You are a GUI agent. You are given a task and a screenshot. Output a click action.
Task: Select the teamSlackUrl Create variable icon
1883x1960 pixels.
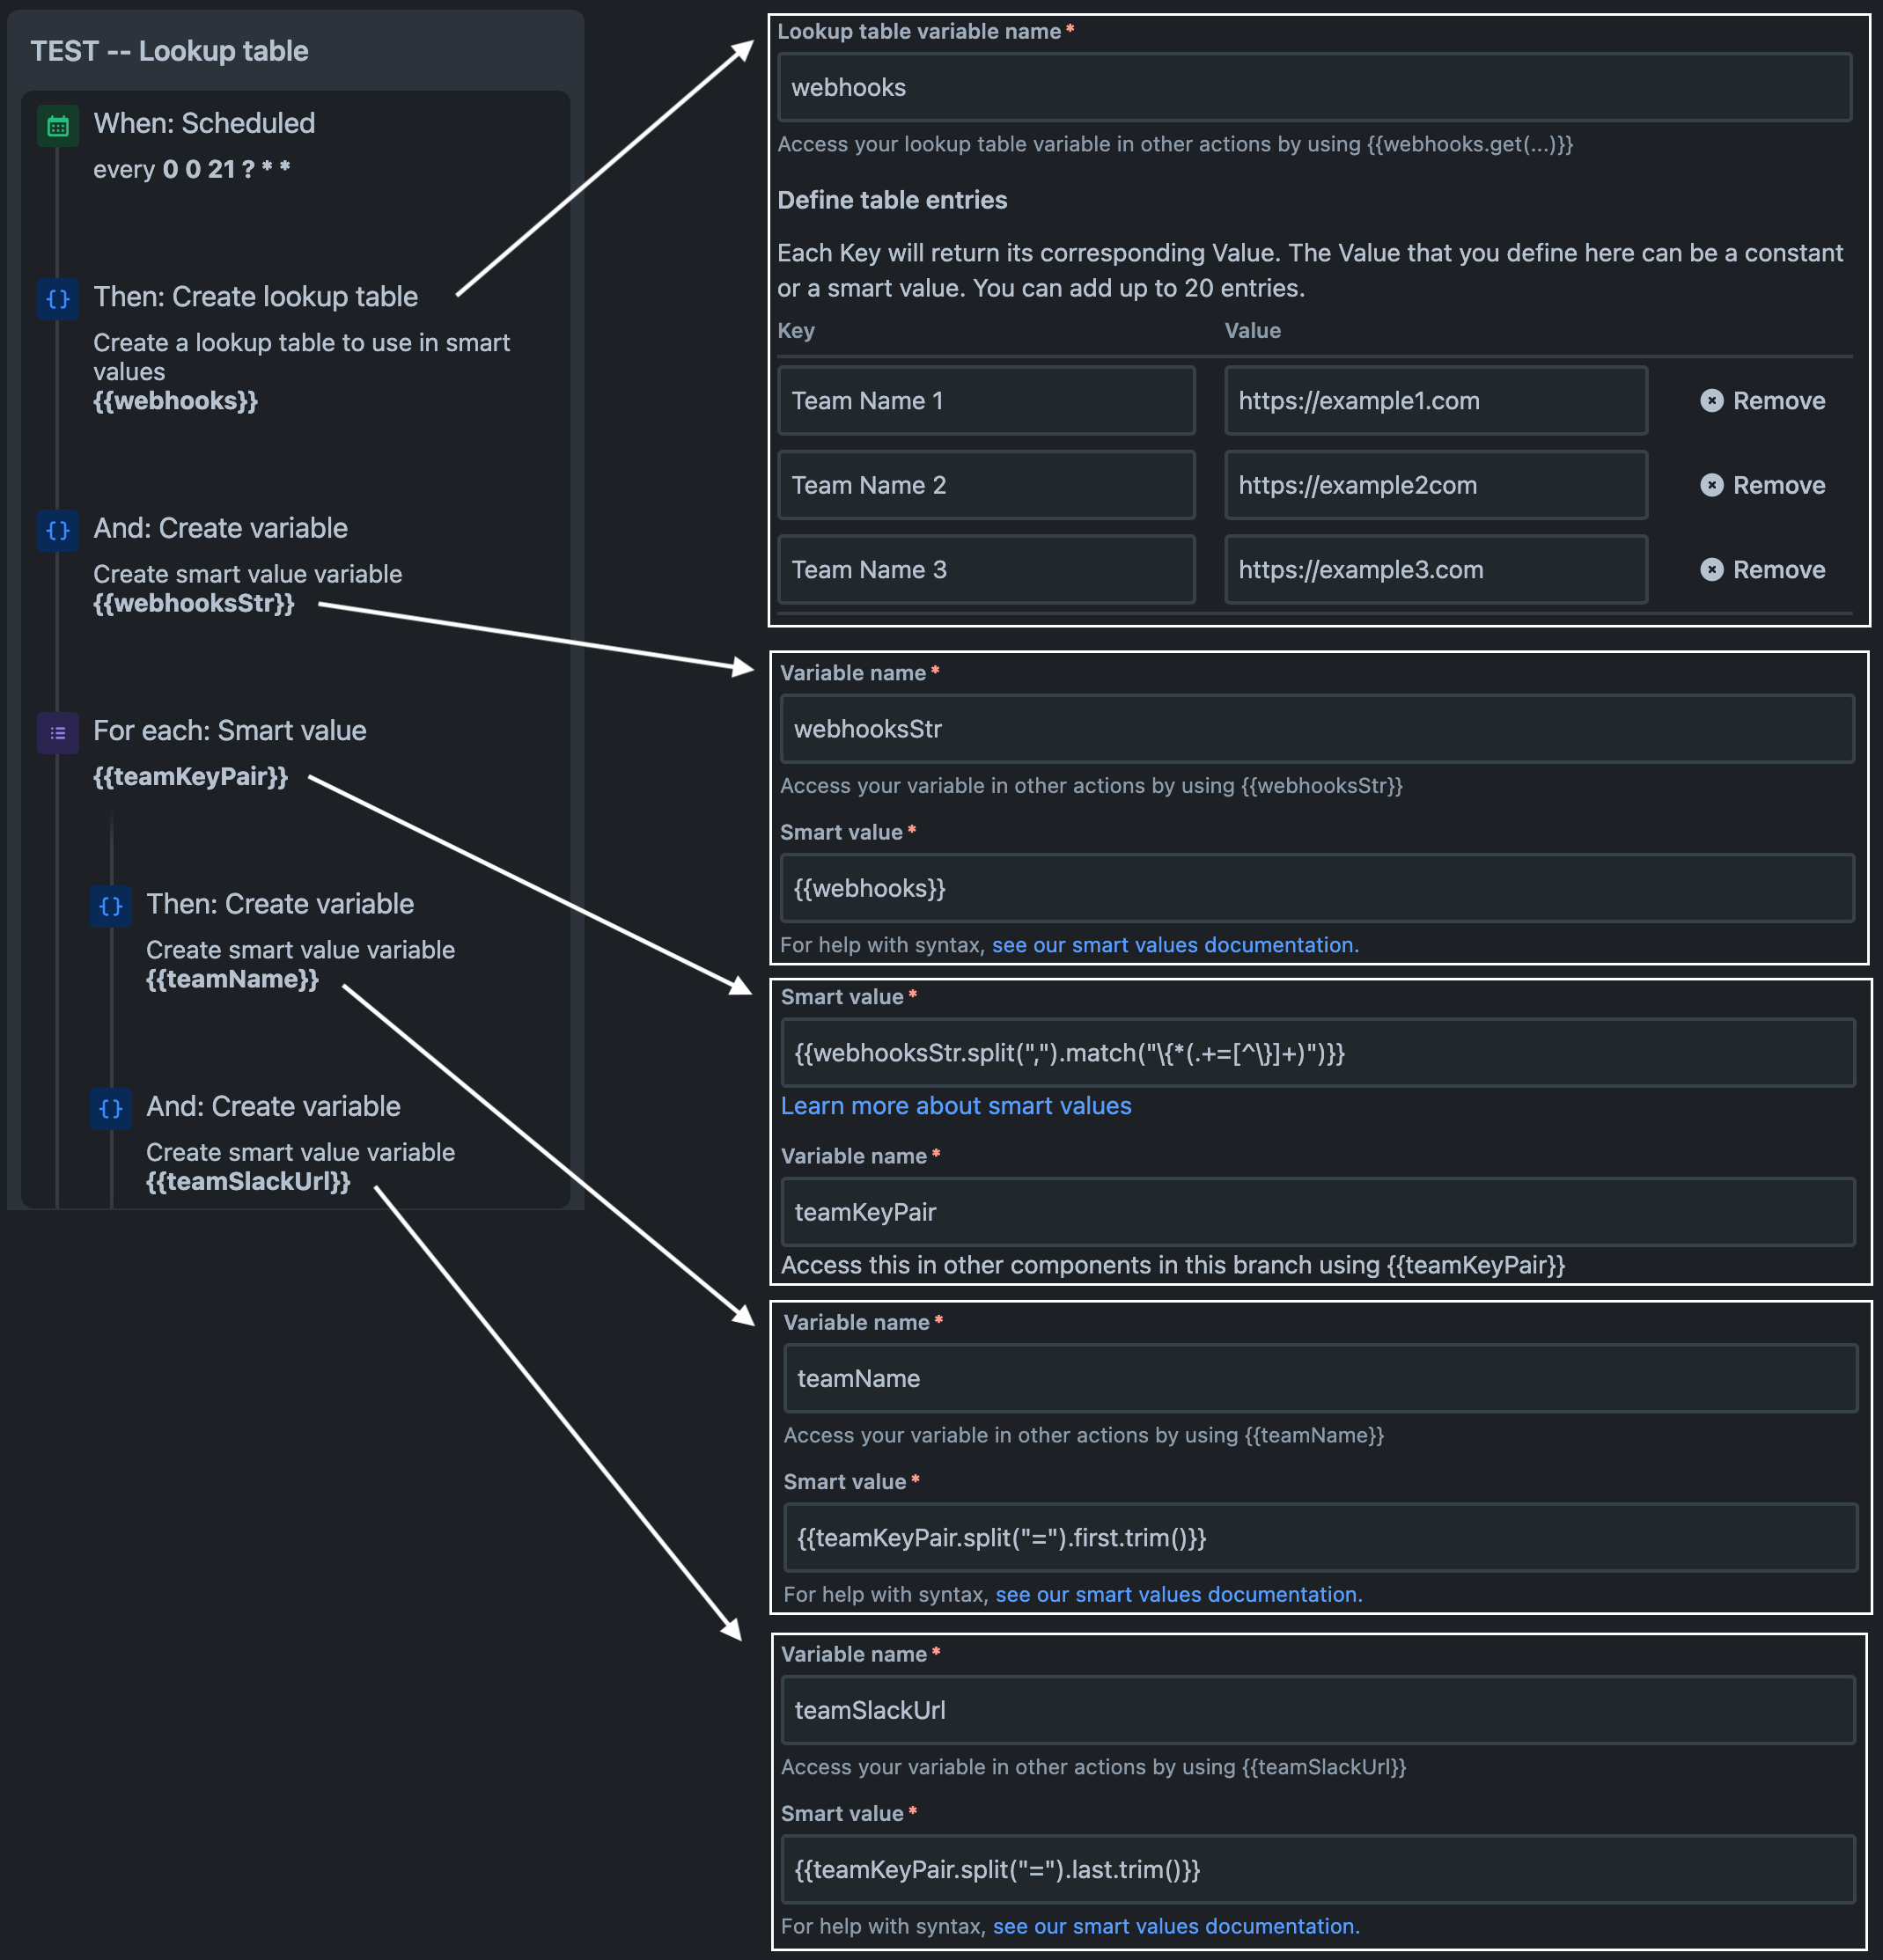pos(111,1108)
